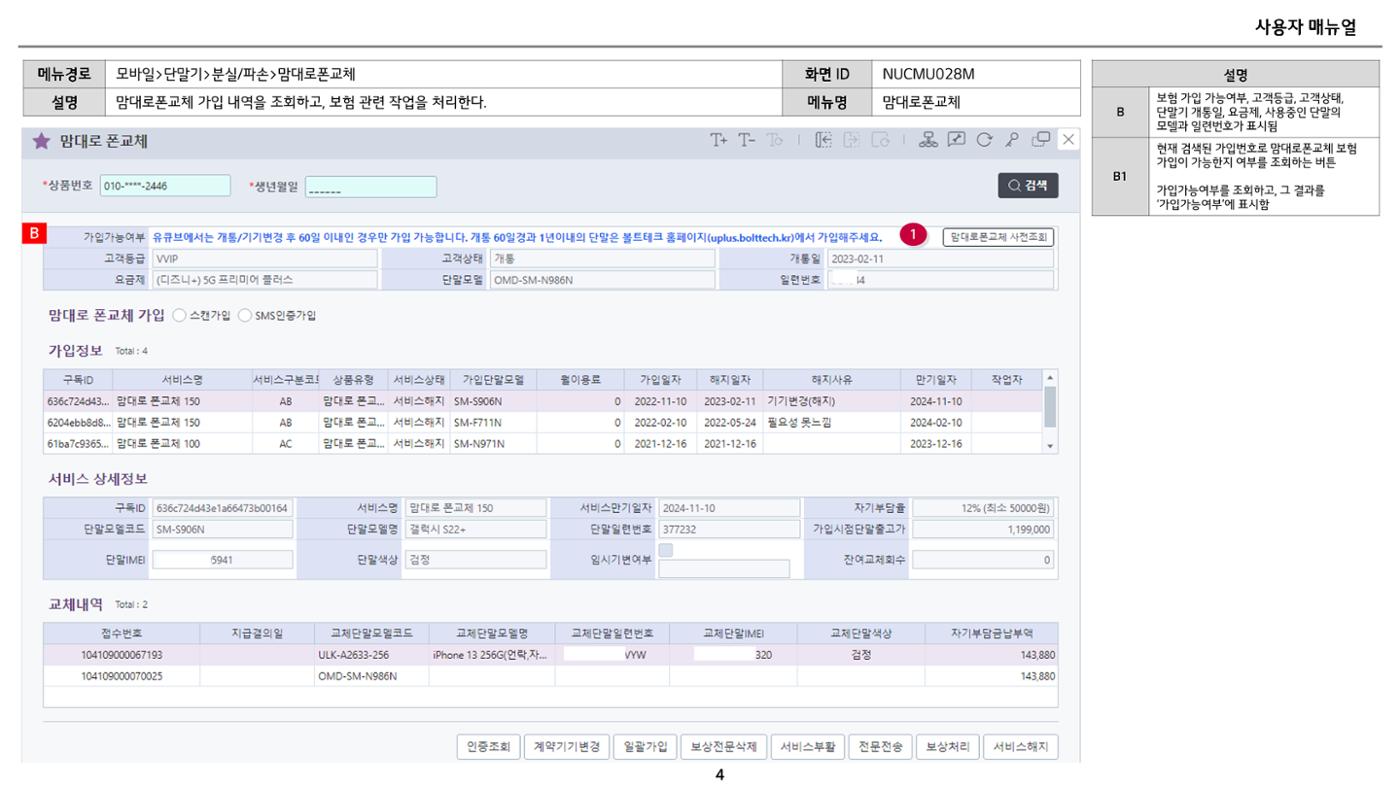Click the 구독ID detail field 636c724d43e1a66473b00164
The image size is (1400, 788).
coord(223,508)
